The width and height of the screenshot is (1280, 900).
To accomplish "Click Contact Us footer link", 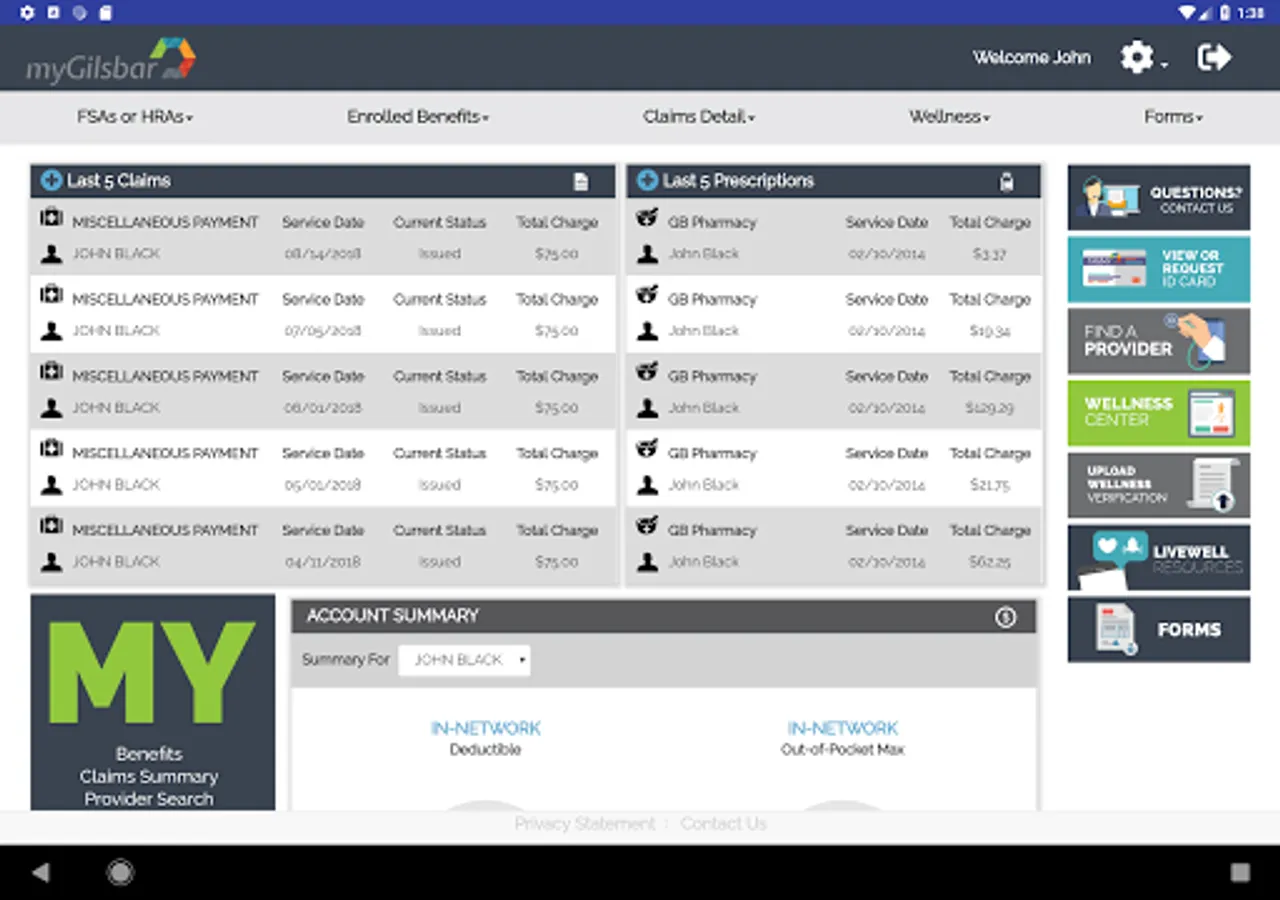I will [723, 824].
